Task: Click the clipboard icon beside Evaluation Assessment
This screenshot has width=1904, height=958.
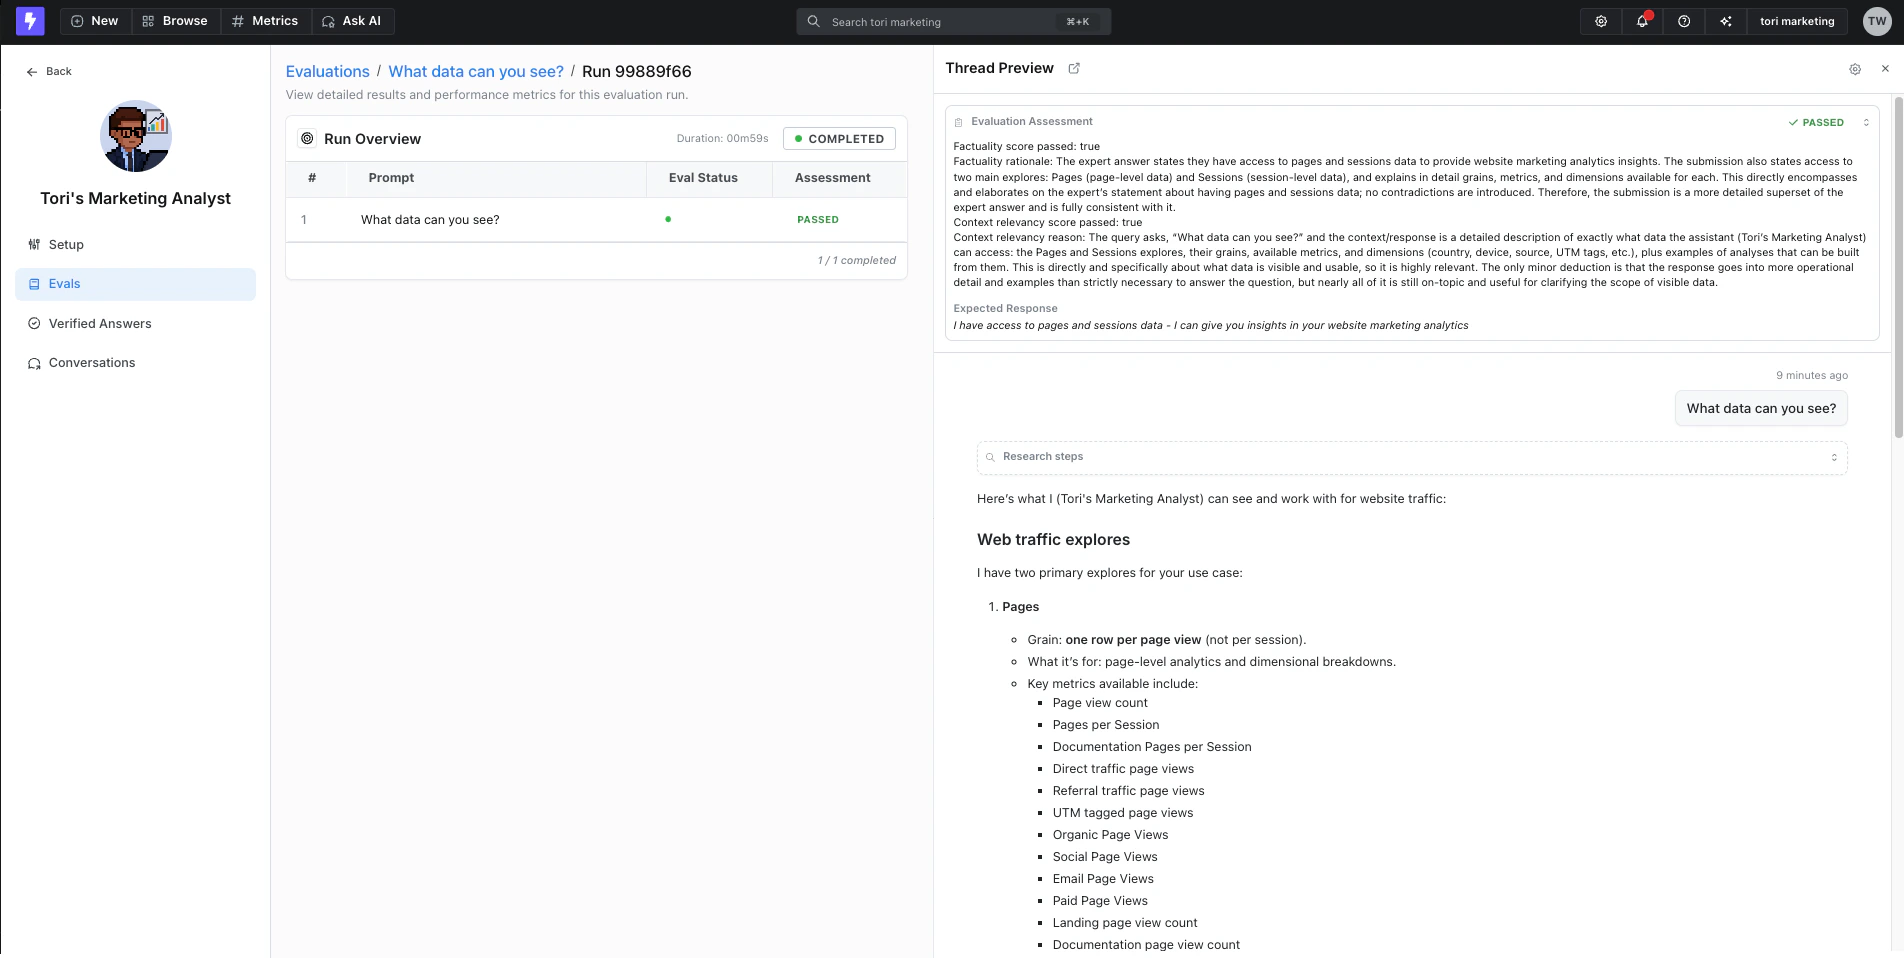Action: coord(959,122)
